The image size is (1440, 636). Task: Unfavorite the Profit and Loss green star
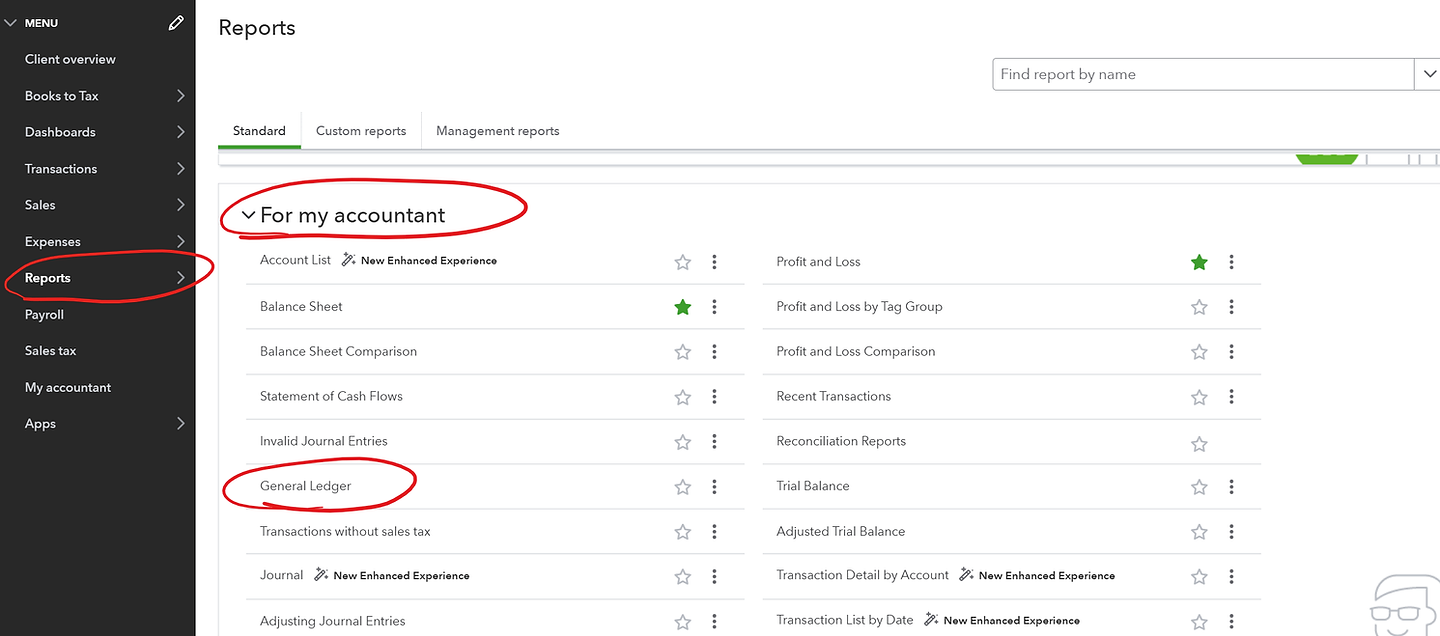click(1199, 262)
